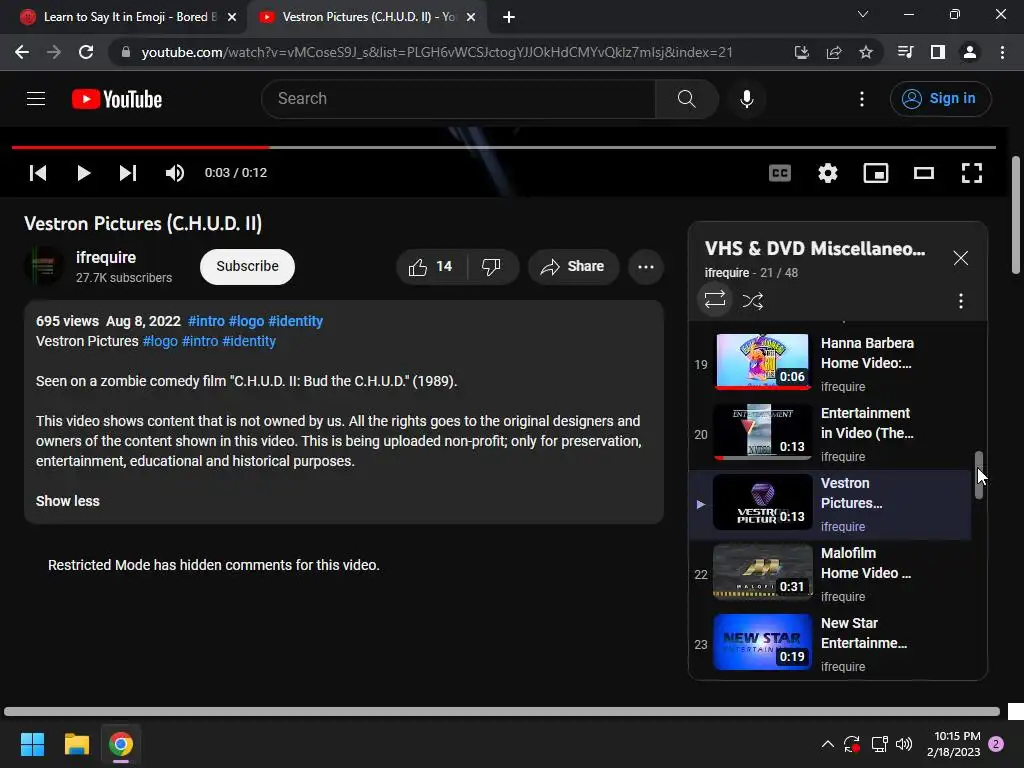This screenshot has height=768, width=1024.
Task: Close the Learn to Say It in Emoji tab
Action: coord(232,18)
